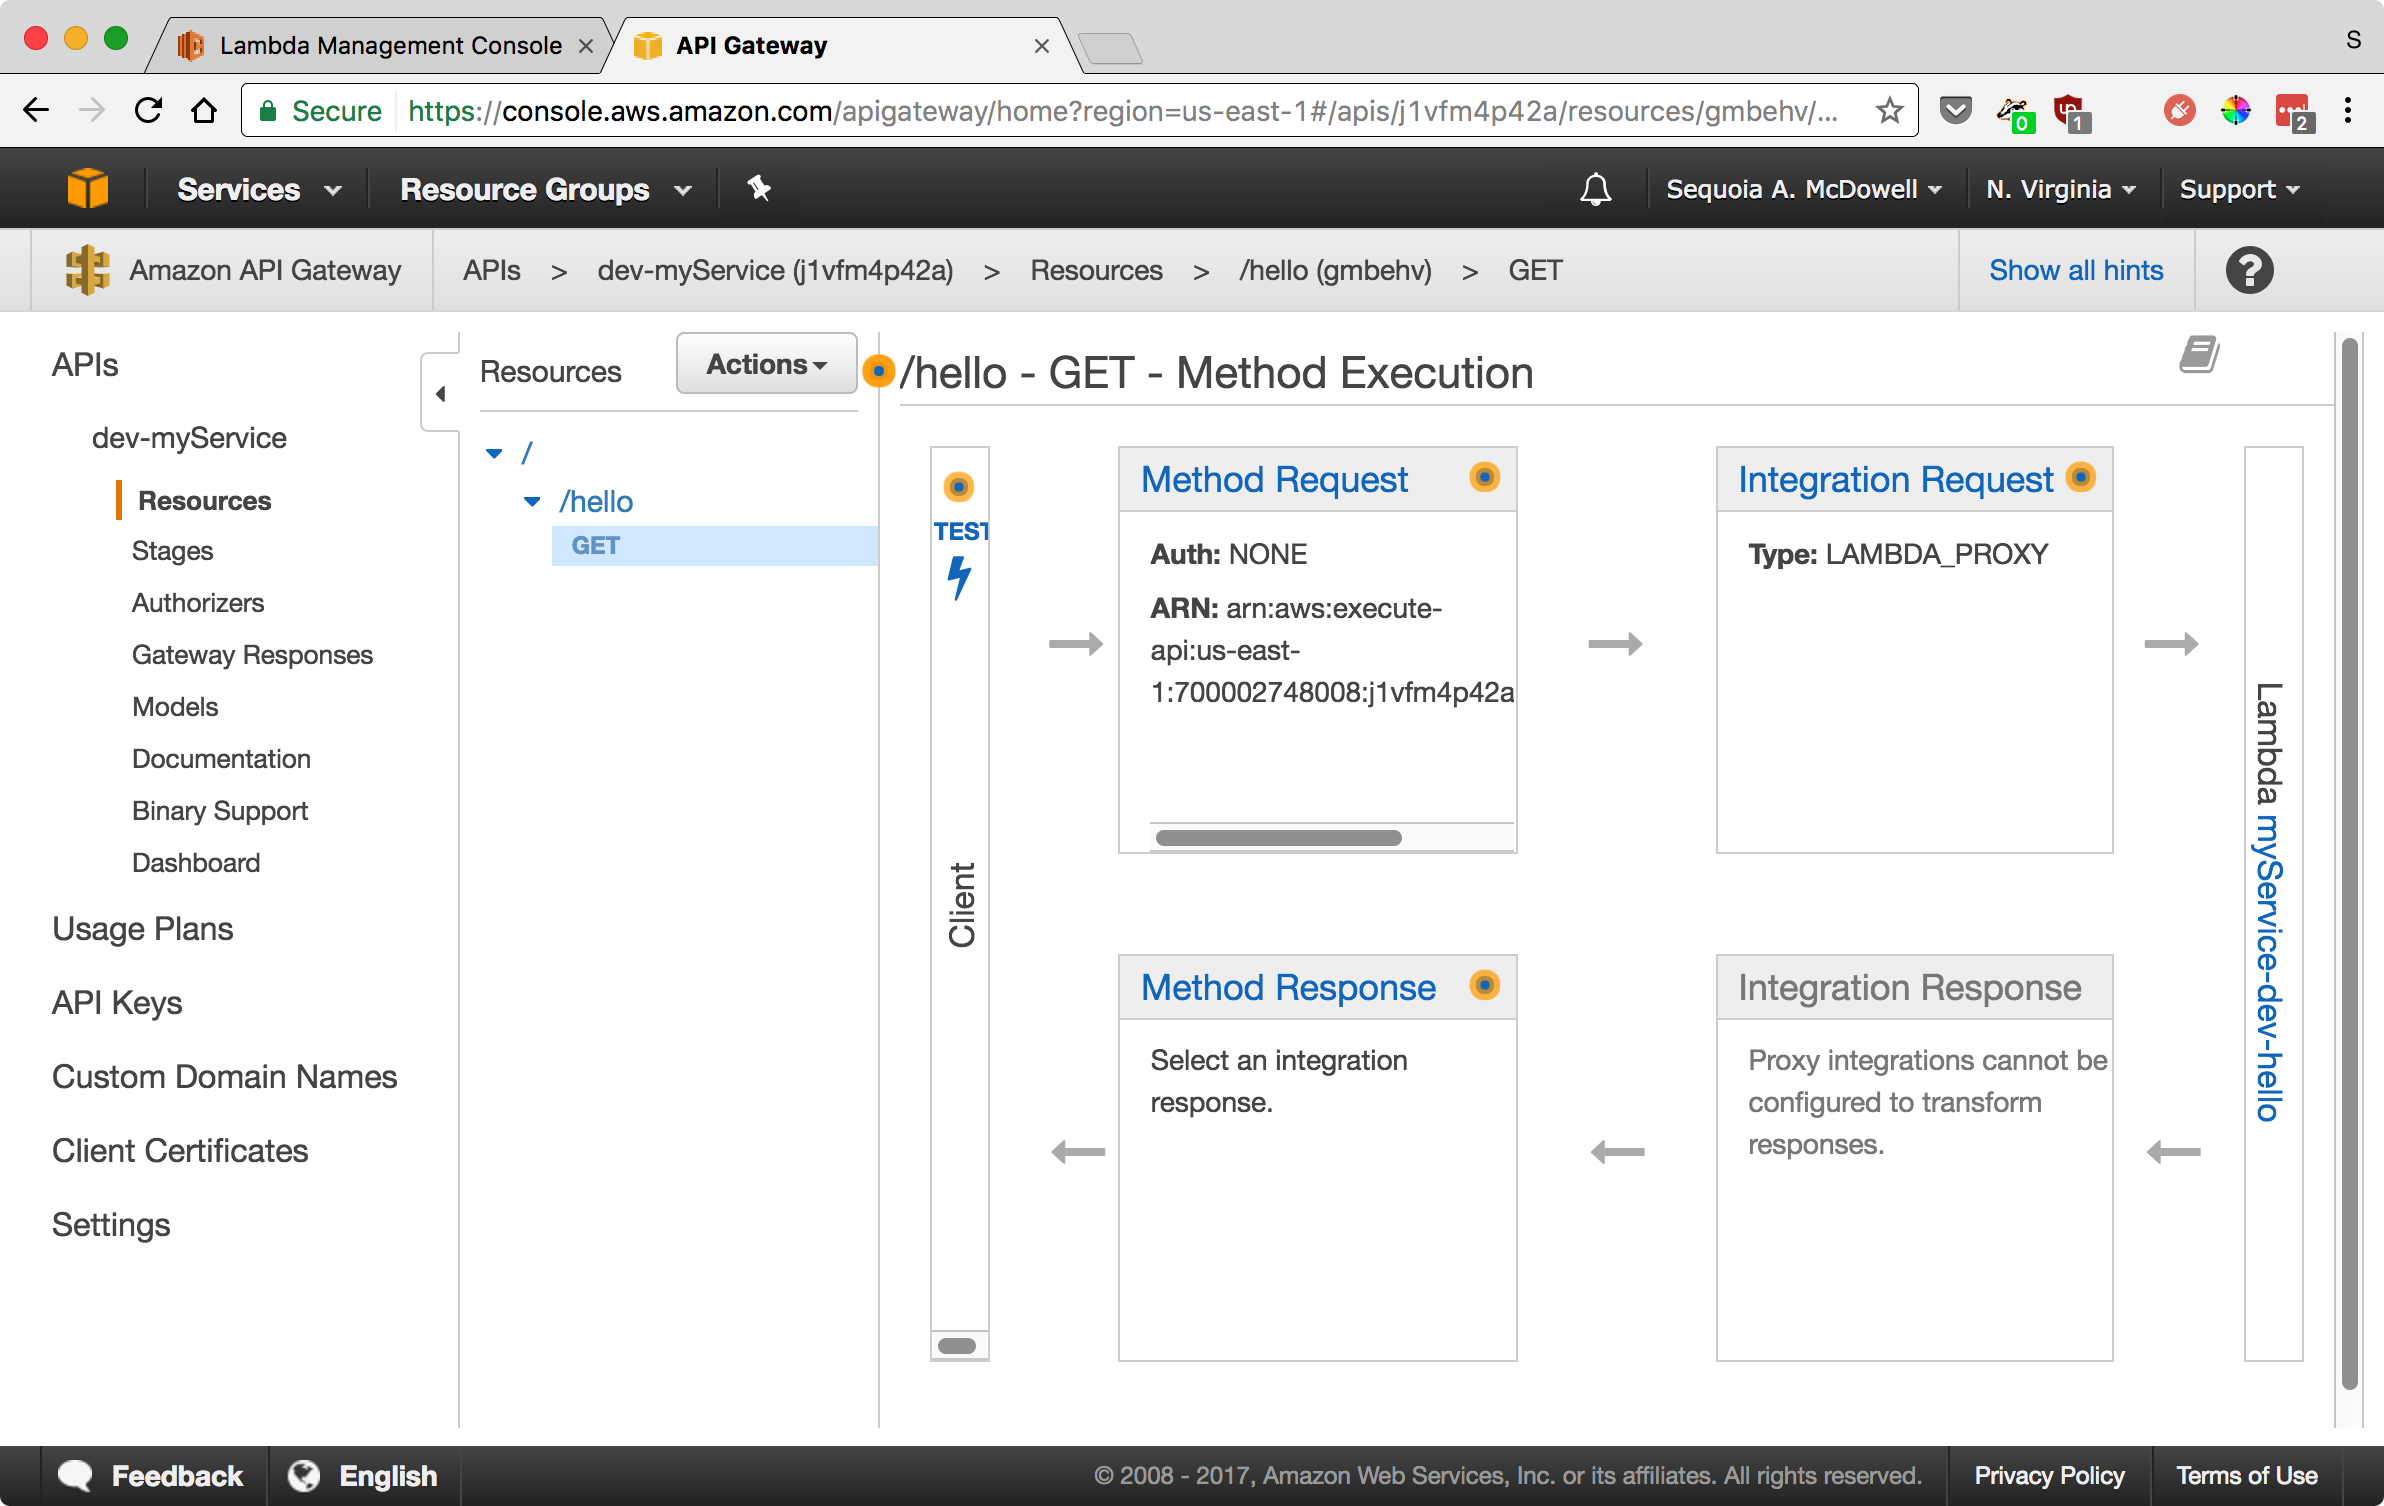Viewport: 2384px width, 1506px height.
Task: Open Terms of Use link
Action: tap(2247, 1475)
